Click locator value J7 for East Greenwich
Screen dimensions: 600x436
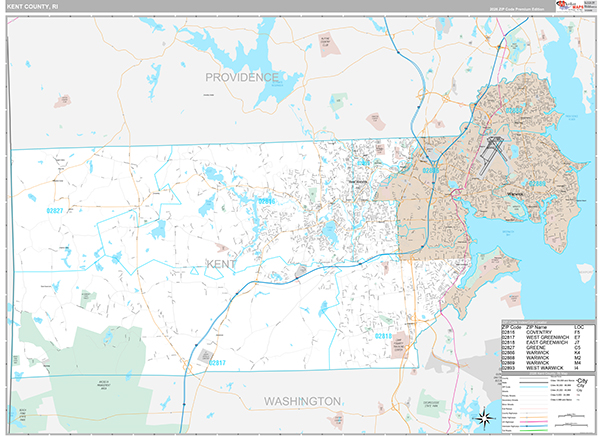point(577,342)
